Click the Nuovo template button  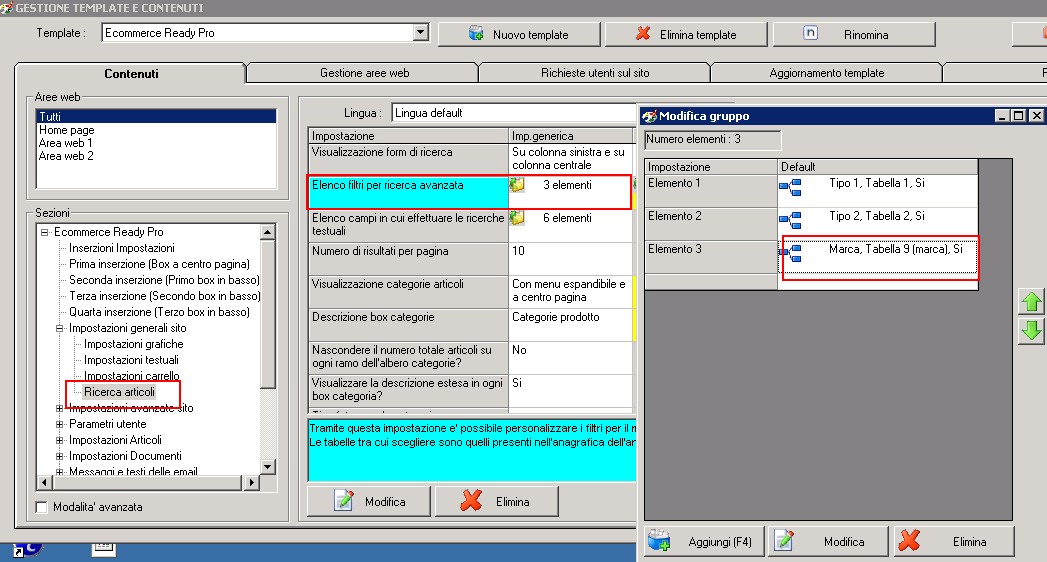point(519,34)
